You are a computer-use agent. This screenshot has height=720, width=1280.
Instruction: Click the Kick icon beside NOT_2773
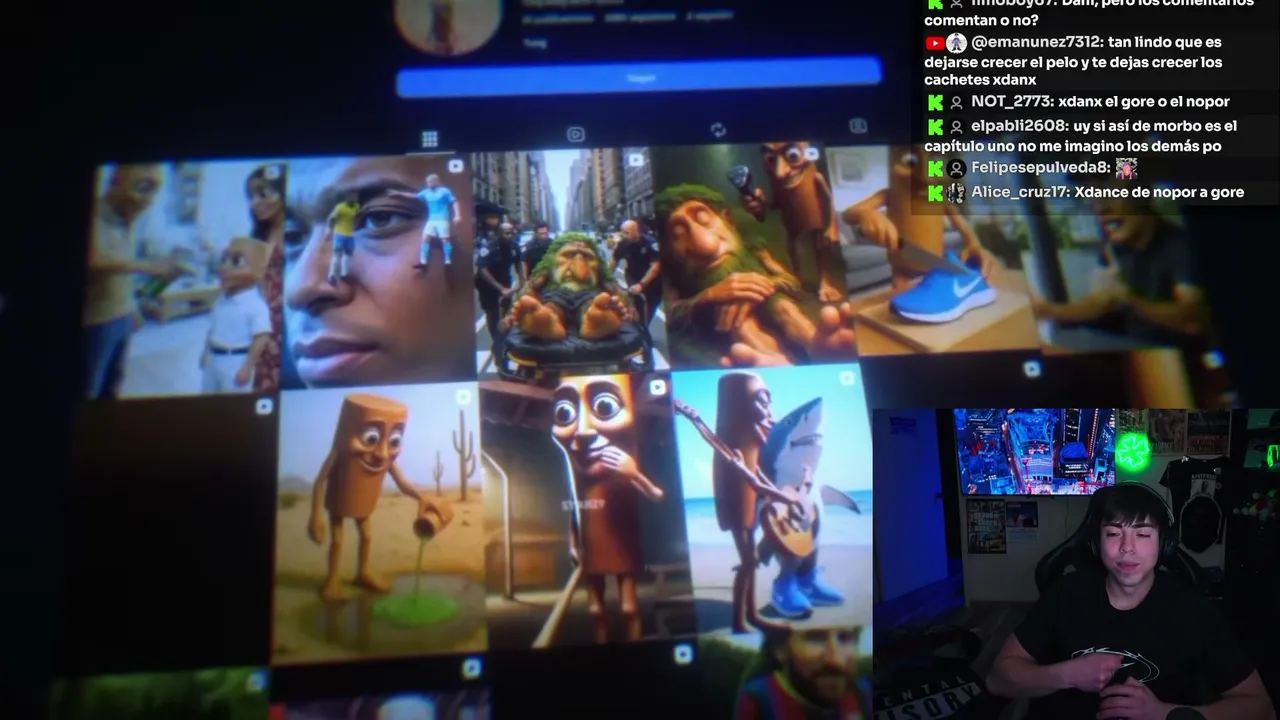[935, 102]
